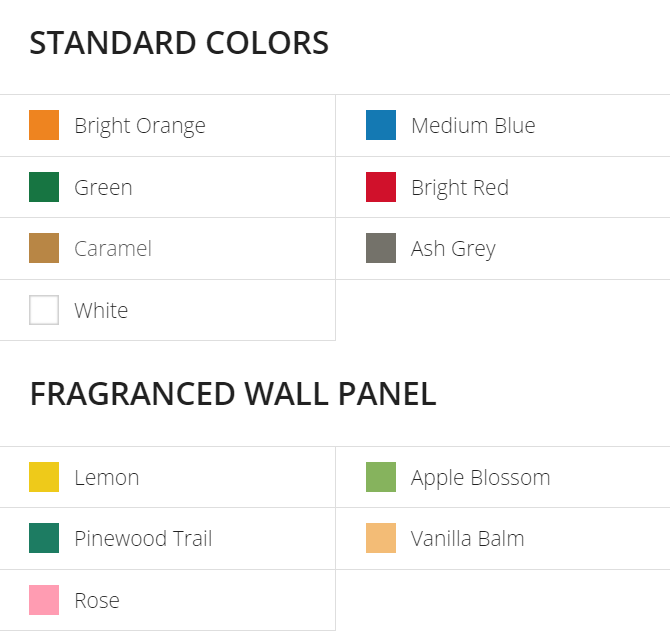Click the Apple Blossom green swatch
Image resolution: width=670 pixels, height=639 pixels.
click(x=381, y=477)
